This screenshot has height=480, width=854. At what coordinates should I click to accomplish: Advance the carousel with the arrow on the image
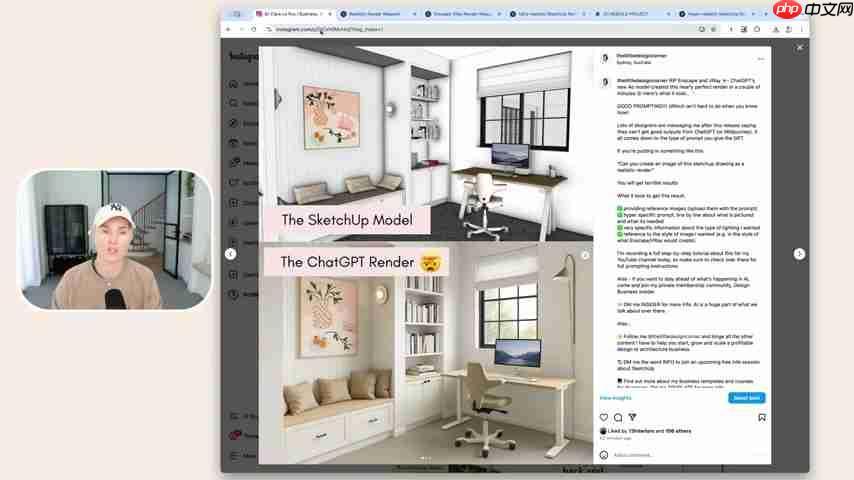[x=585, y=255]
